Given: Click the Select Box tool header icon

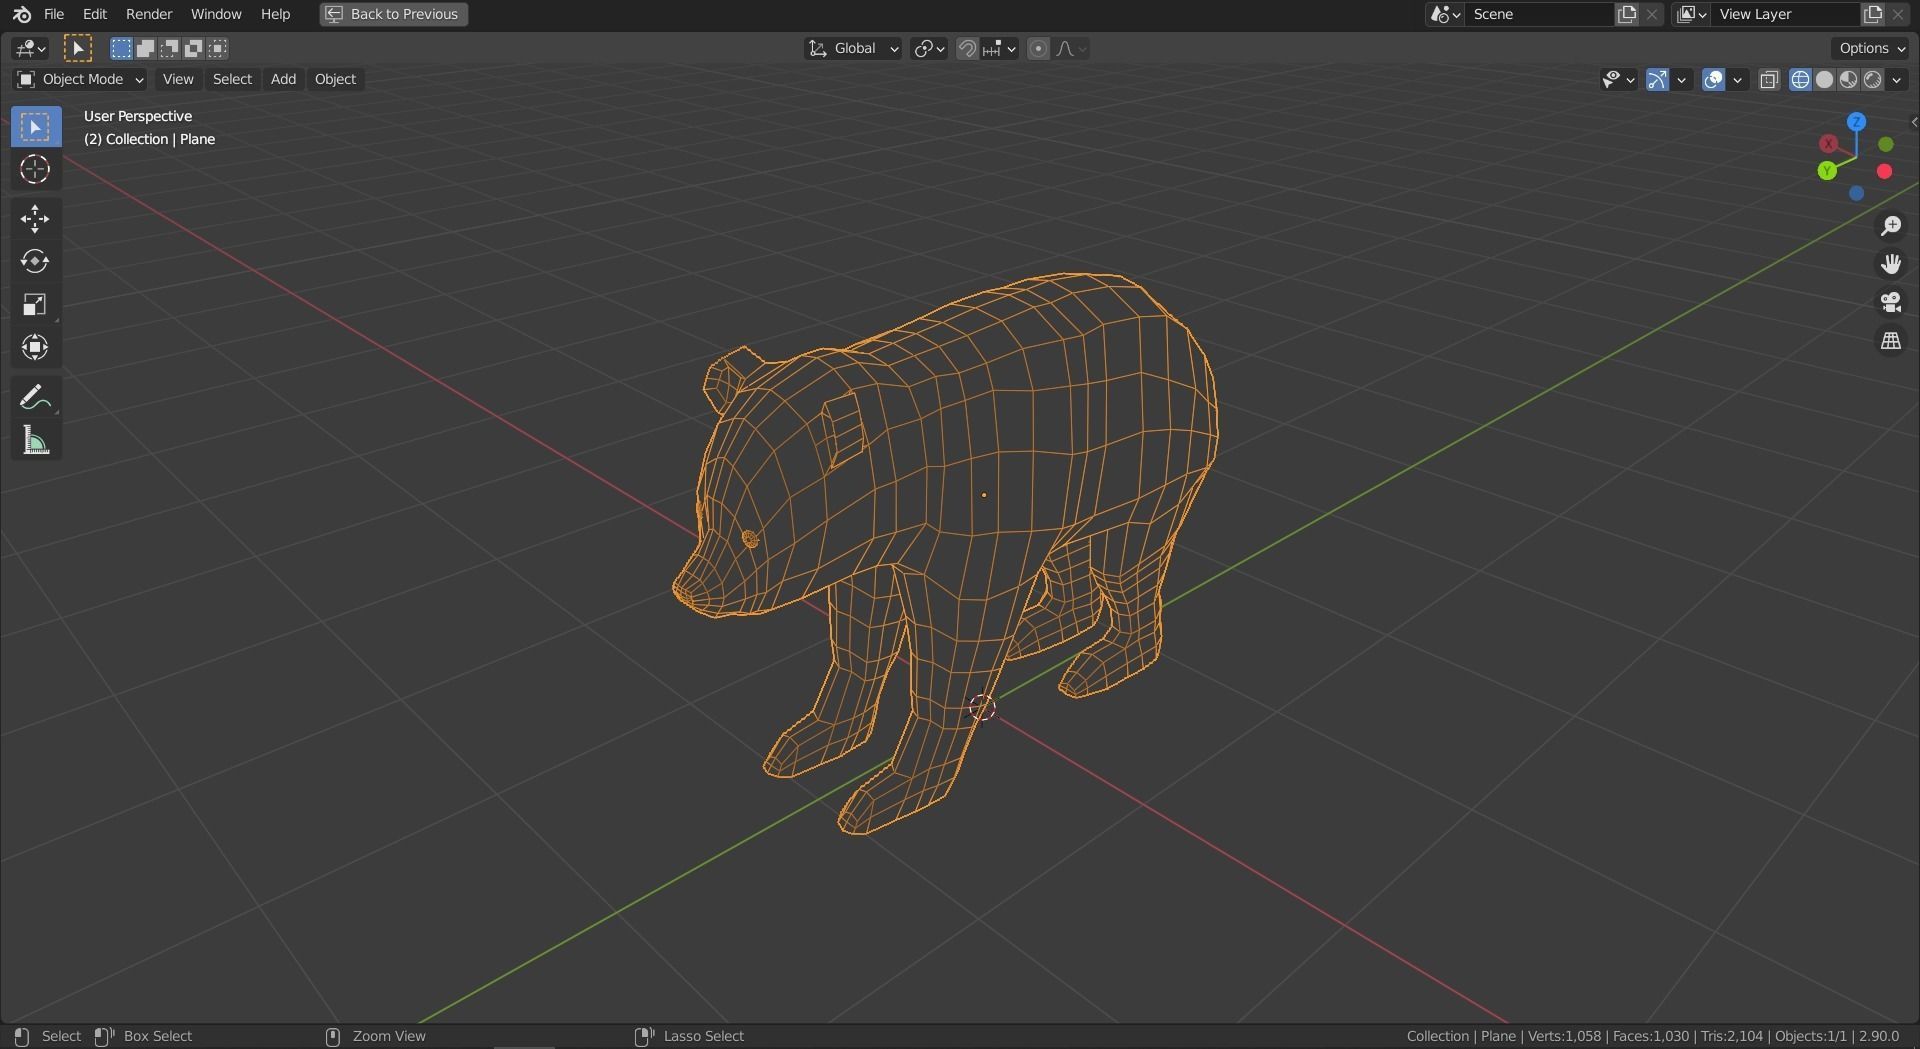Looking at the screenshot, I should click(x=78, y=48).
